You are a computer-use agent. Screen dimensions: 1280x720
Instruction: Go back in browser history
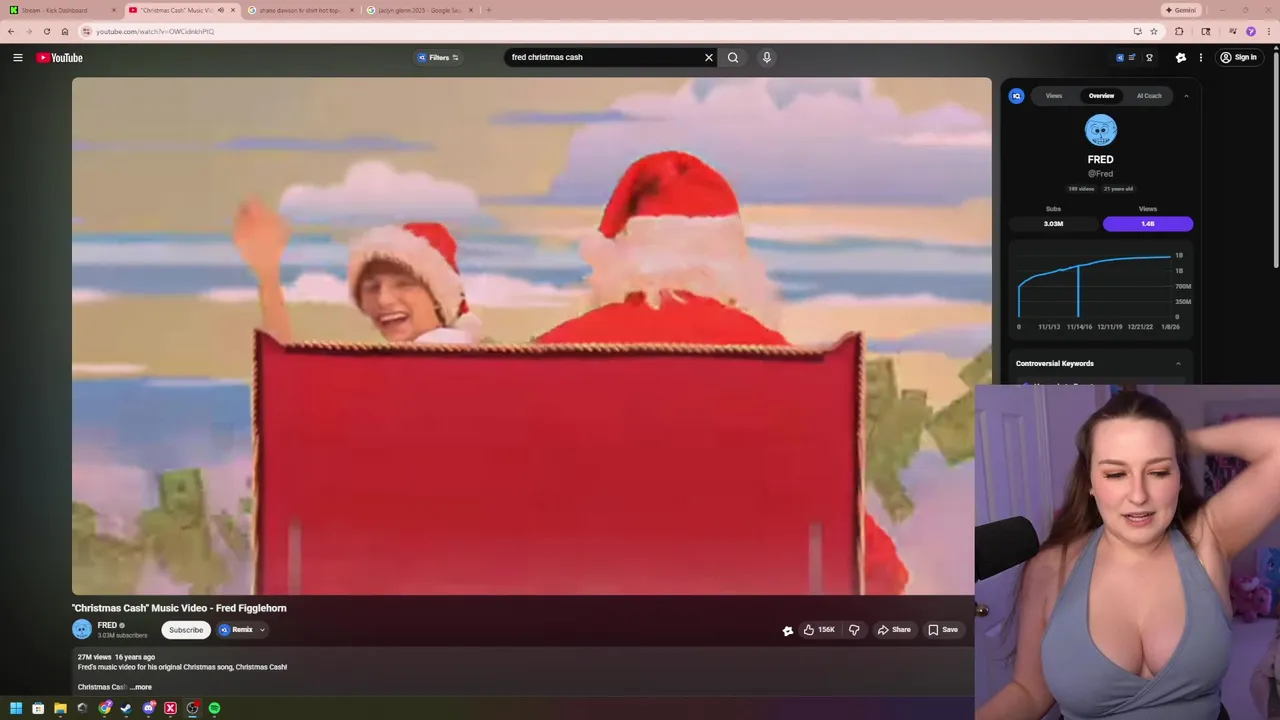tap(11, 31)
